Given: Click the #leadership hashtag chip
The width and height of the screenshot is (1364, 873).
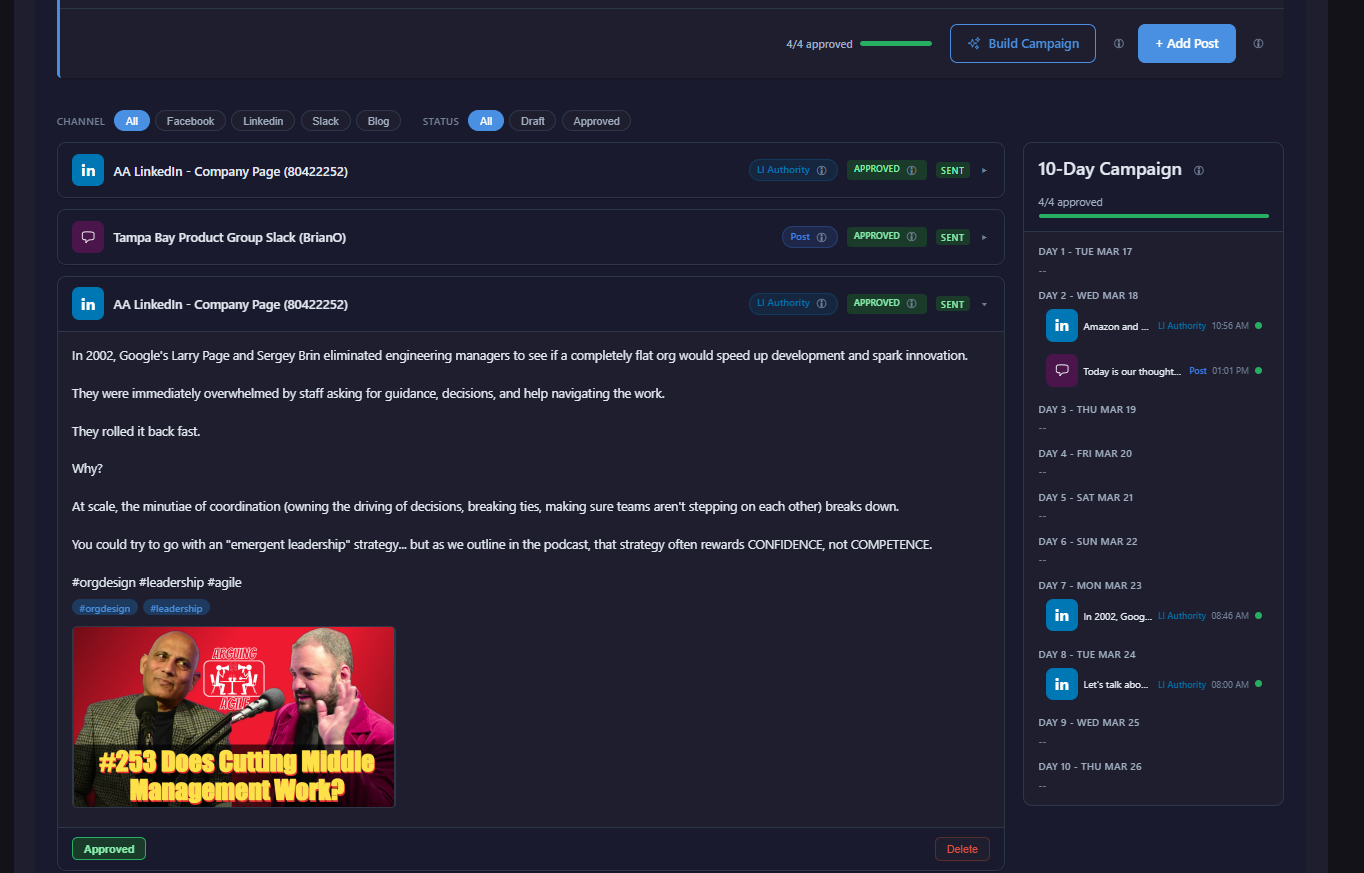Looking at the screenshot, I should (x=176, y=608).
